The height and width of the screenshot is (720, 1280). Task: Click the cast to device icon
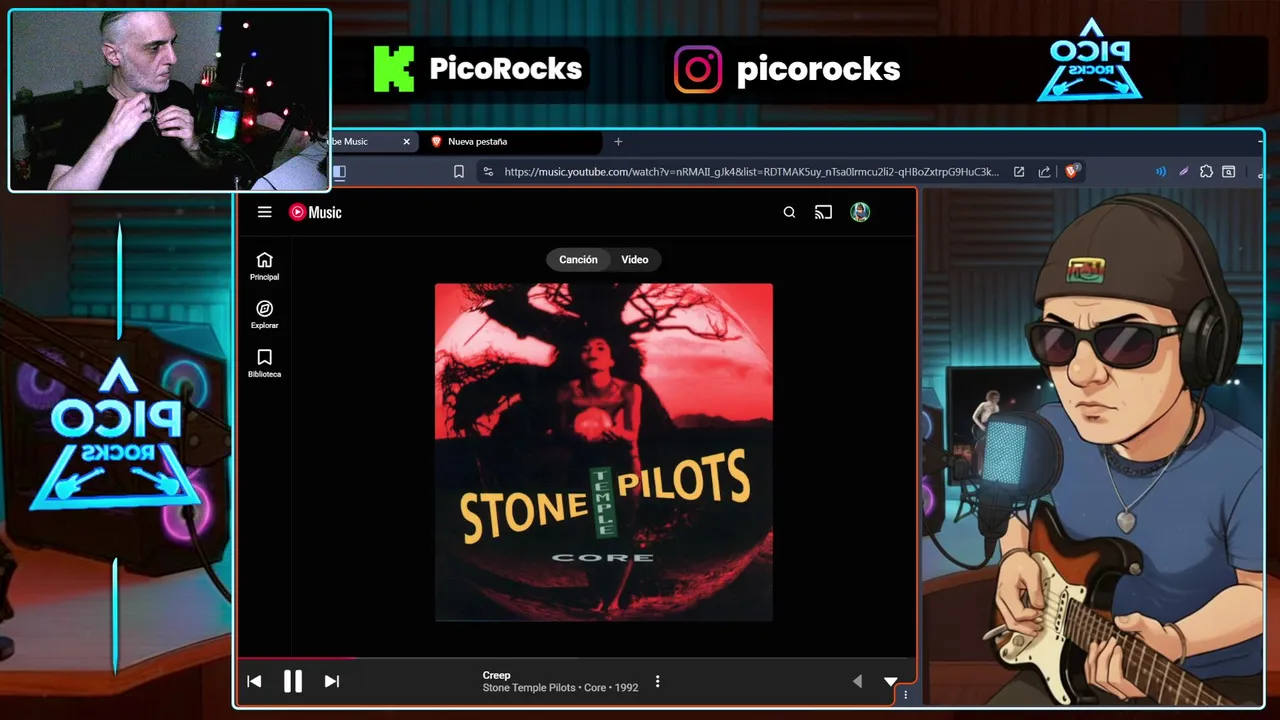tap(823, 212)
